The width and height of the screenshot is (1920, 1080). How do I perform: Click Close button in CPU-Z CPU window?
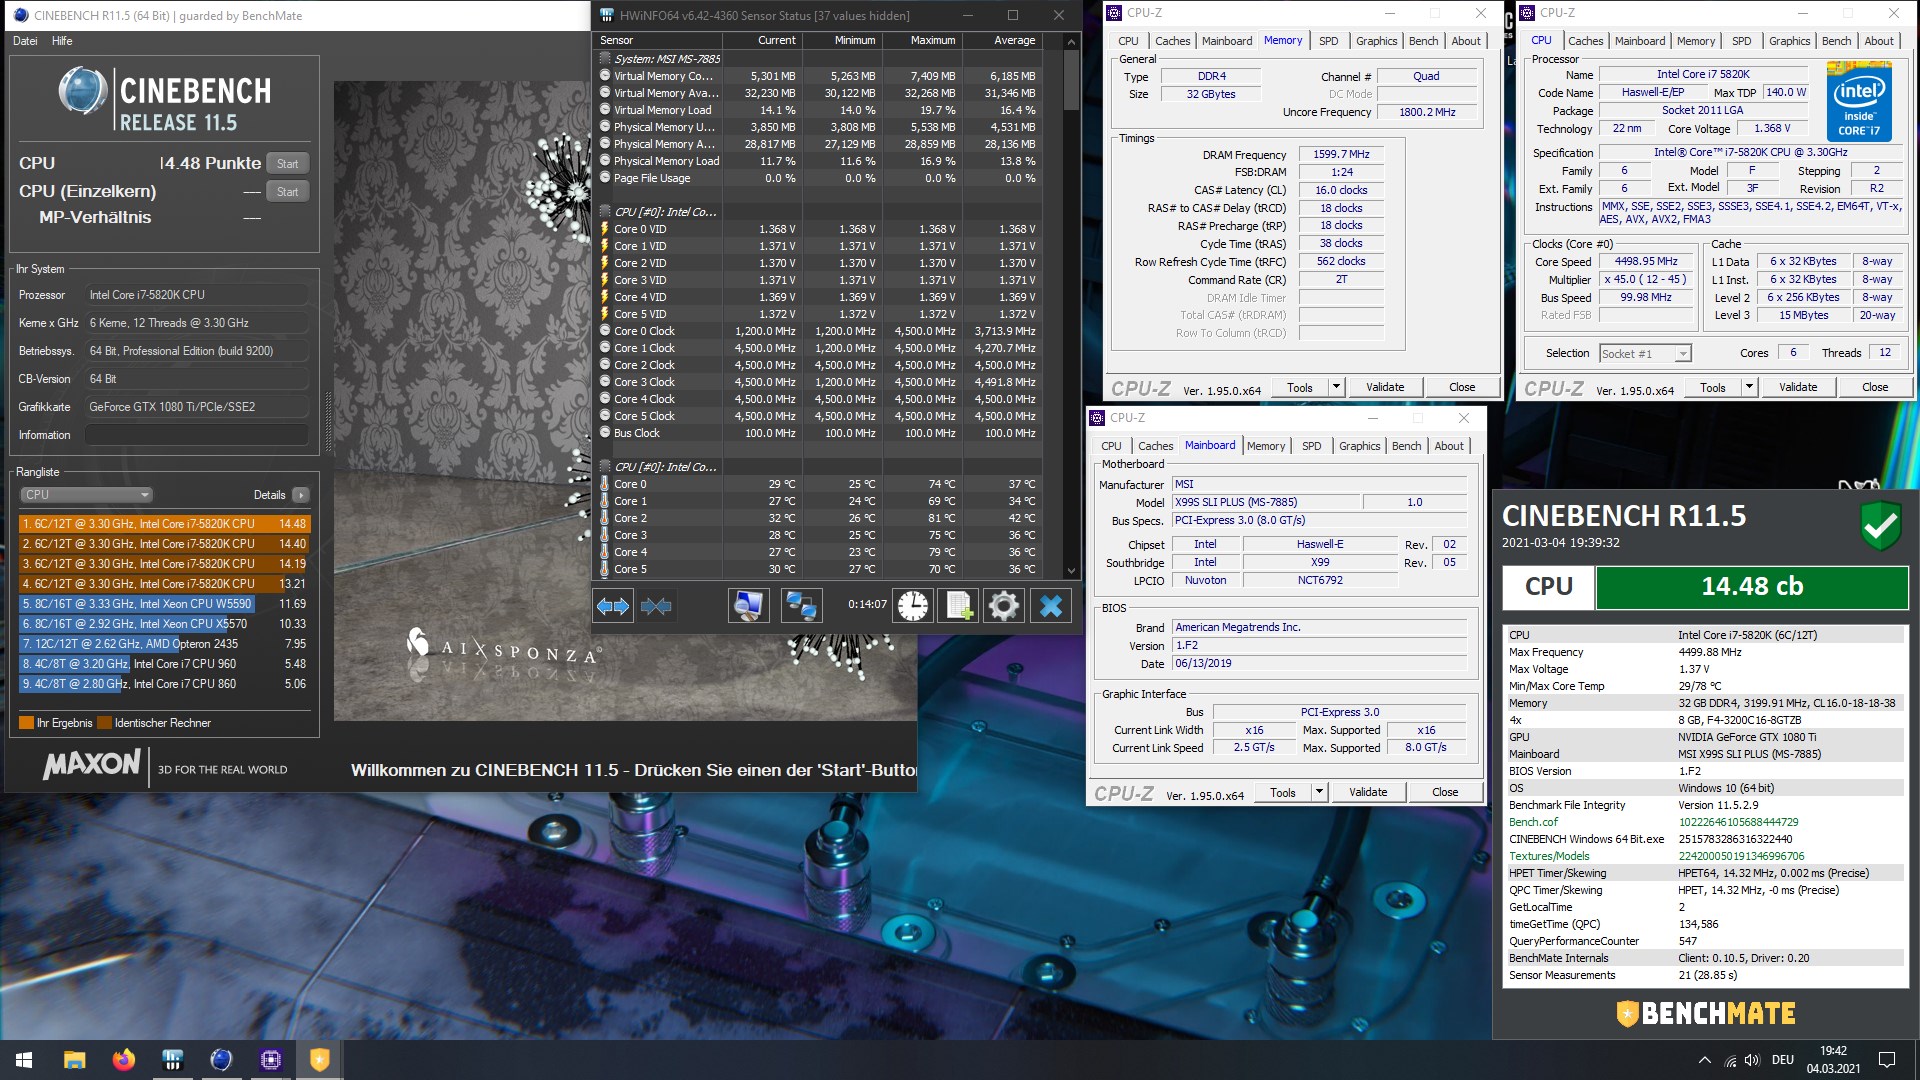pyautogui.click(x=1874, y=387)
